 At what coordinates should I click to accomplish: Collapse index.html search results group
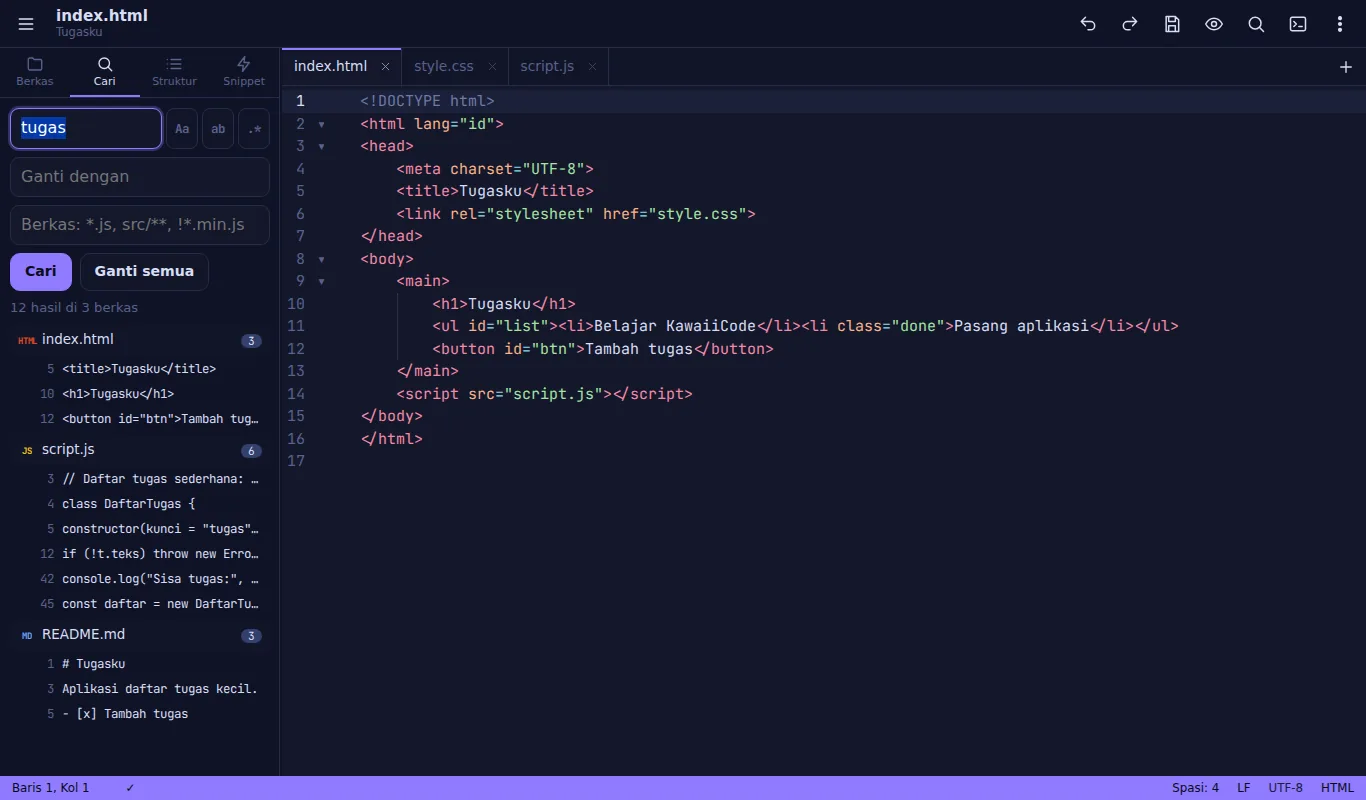[x=140, y=340]
